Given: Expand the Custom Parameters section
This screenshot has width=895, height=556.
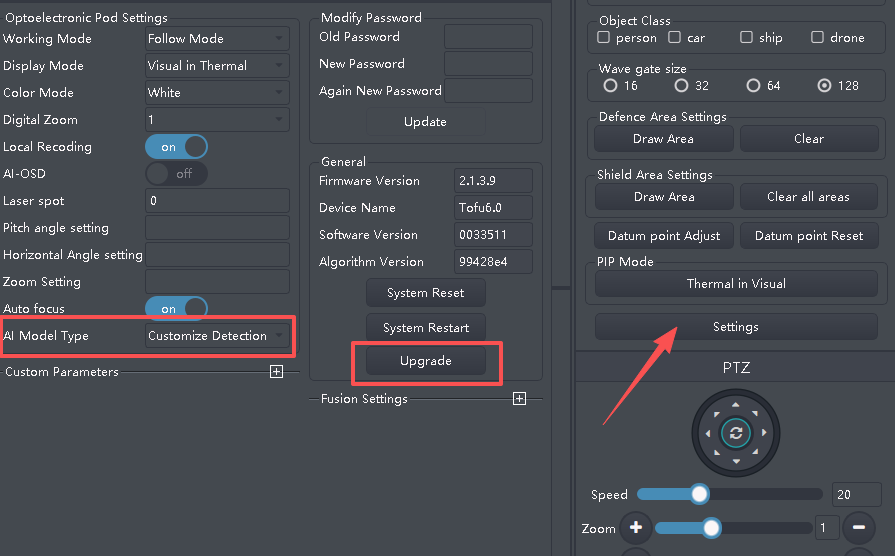Looking at the screenshot, I should click(x=276, y=372).
